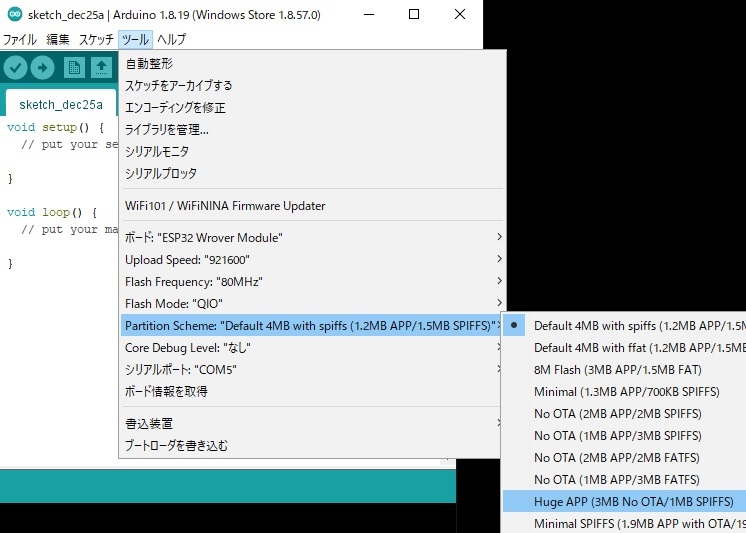The height and width of the screenshot is (533, 746).
Task: Open WiFi101 / WiFiNINA Firmware Updater
Action: point(312,206)
